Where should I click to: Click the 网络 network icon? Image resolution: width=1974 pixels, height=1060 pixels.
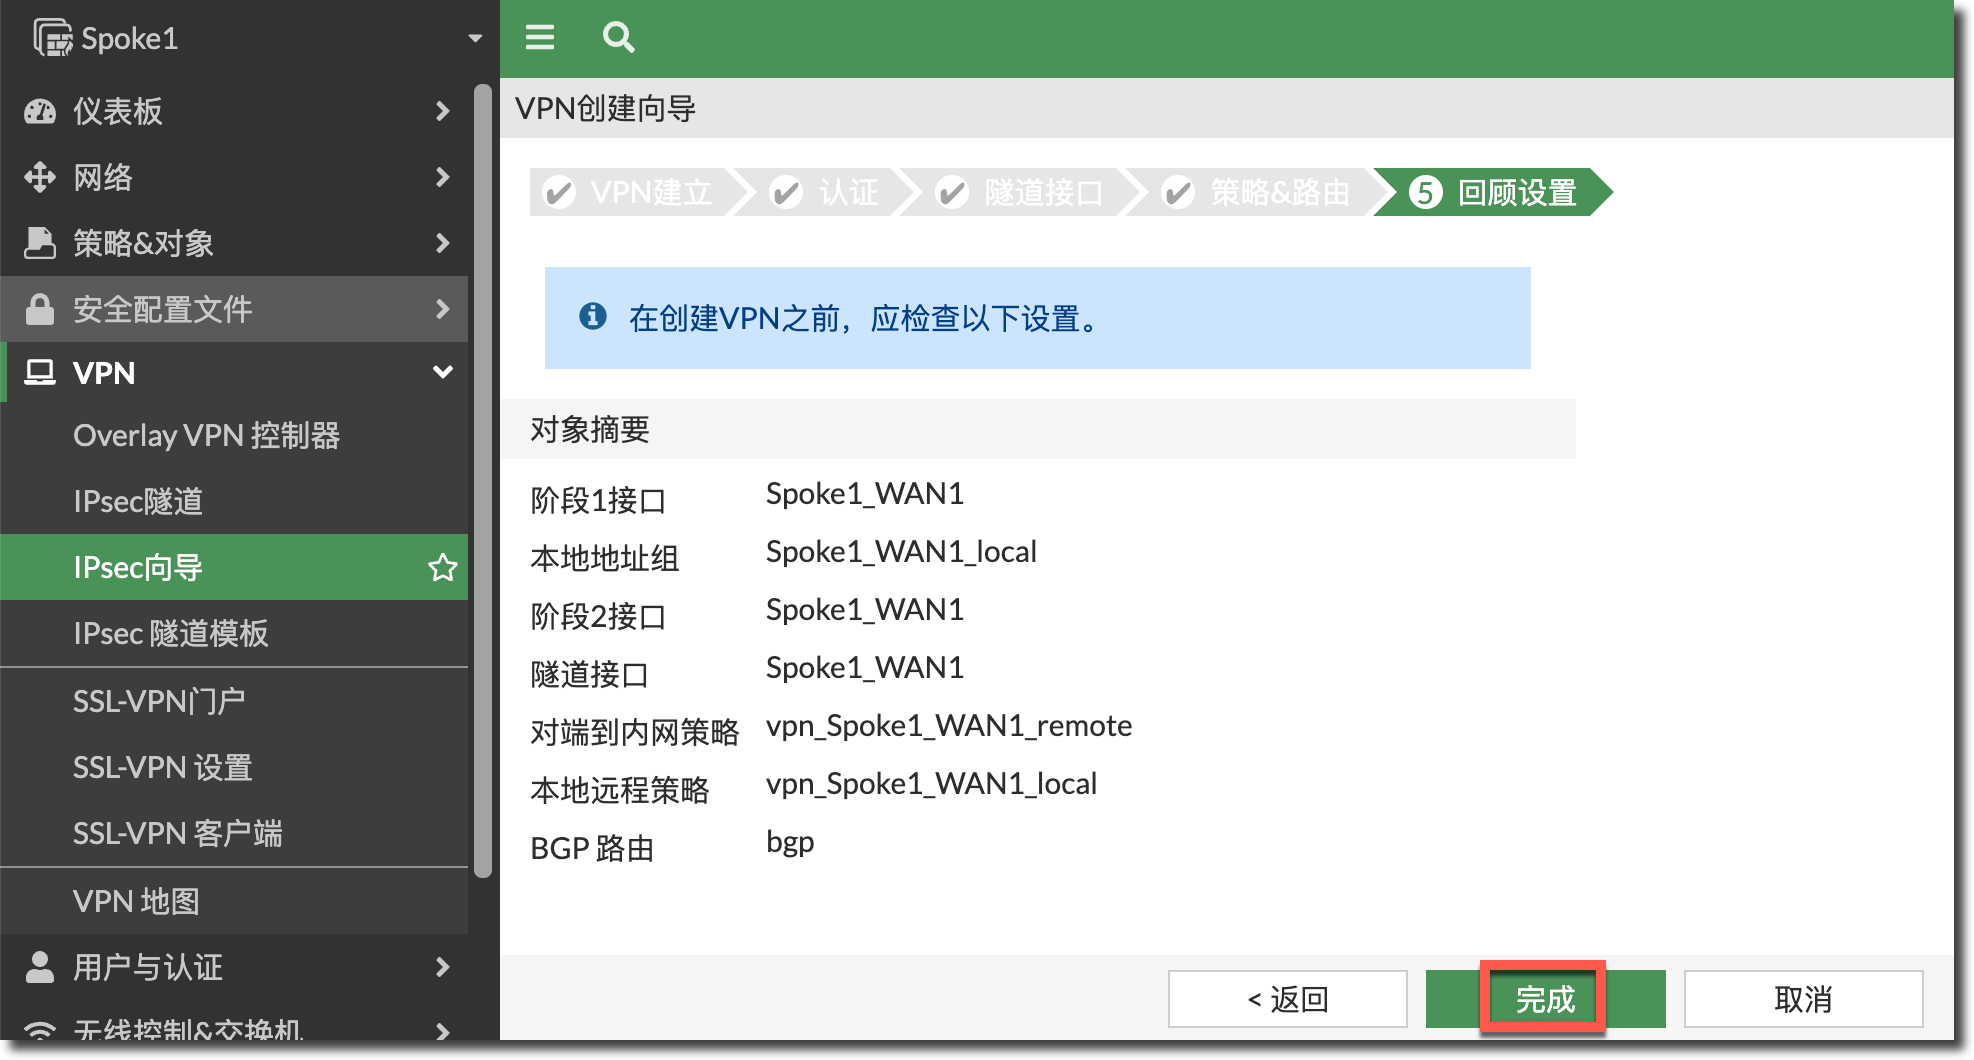(x=40, y=177)
